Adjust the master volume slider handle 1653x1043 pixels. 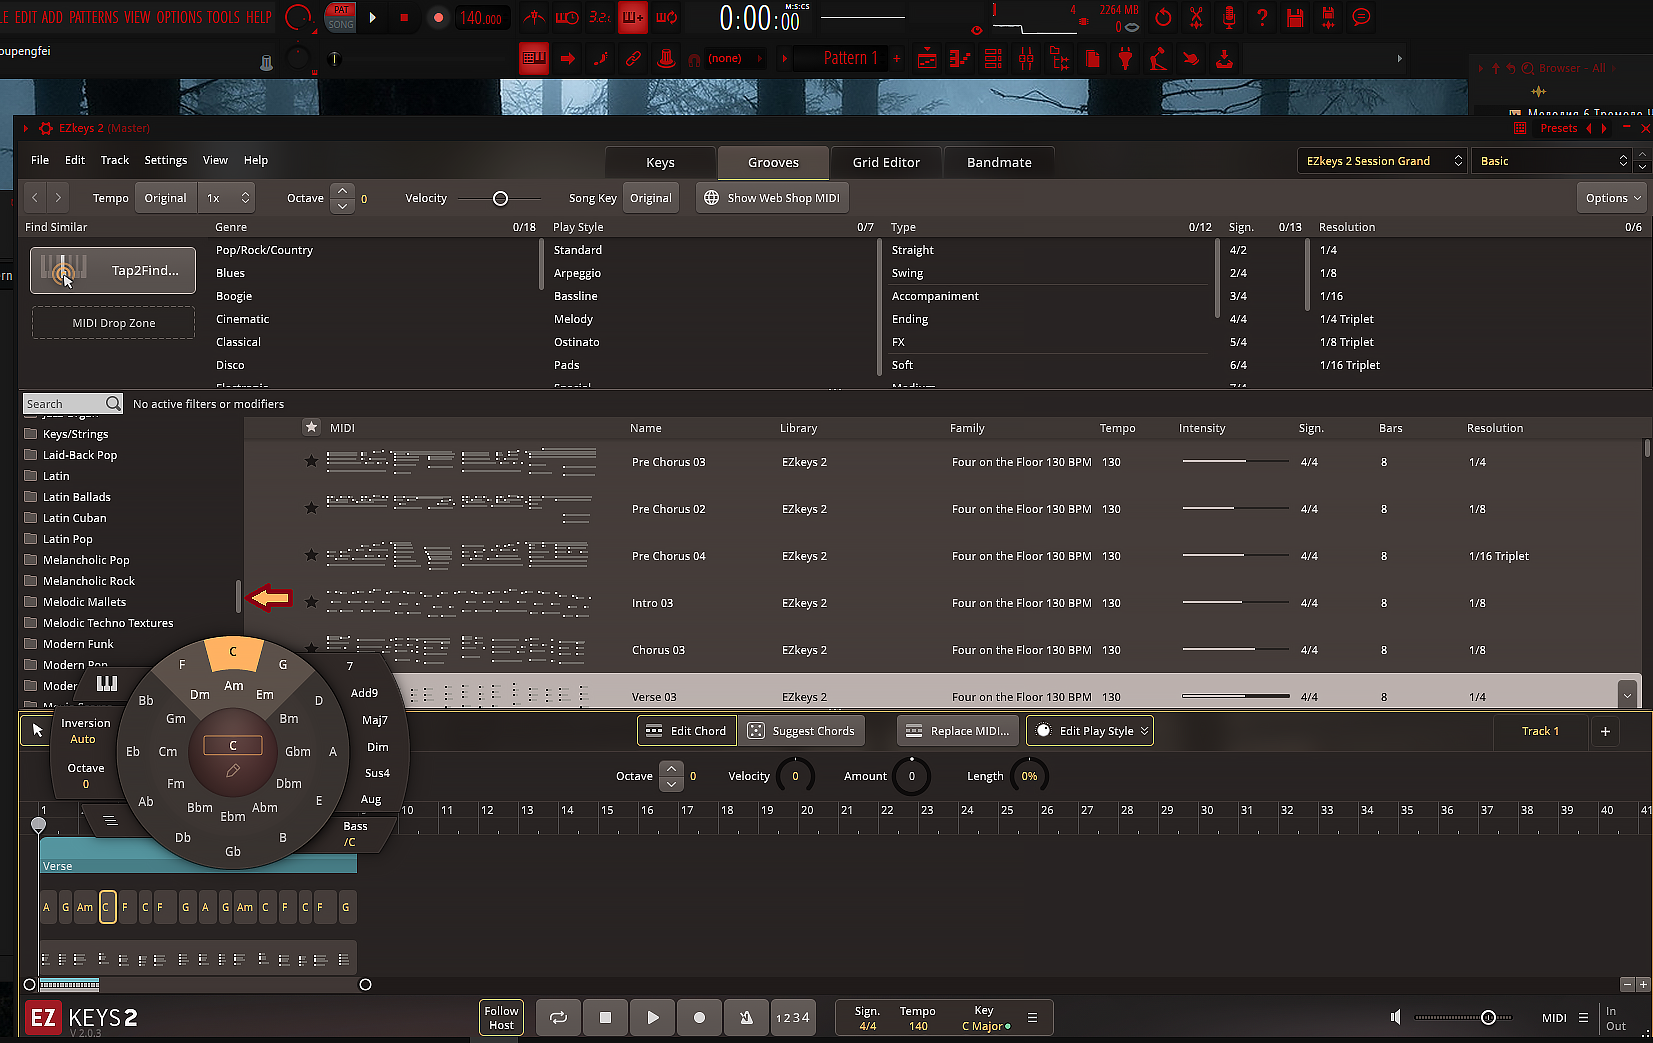click(1488, 1018)
